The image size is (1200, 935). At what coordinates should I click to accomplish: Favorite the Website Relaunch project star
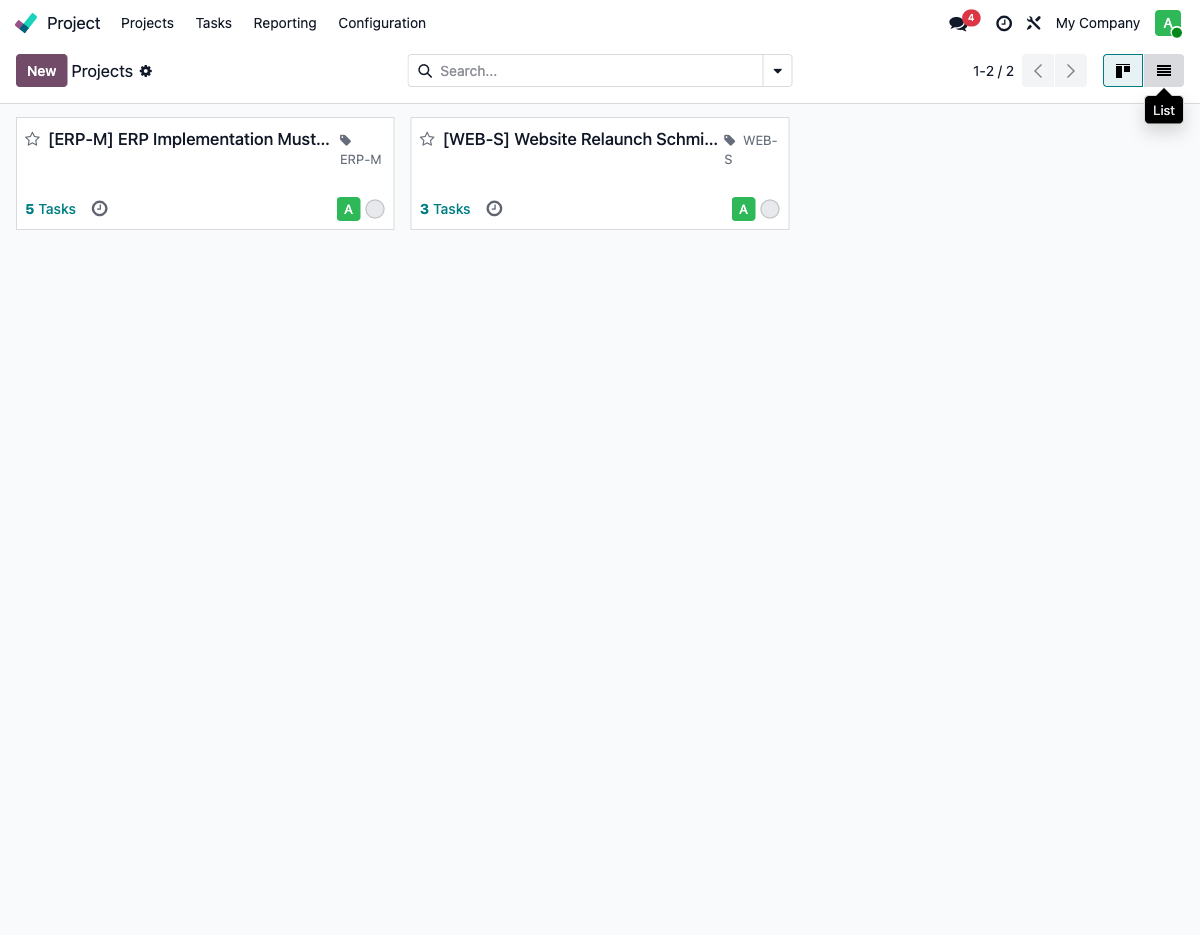pos(427,139)
